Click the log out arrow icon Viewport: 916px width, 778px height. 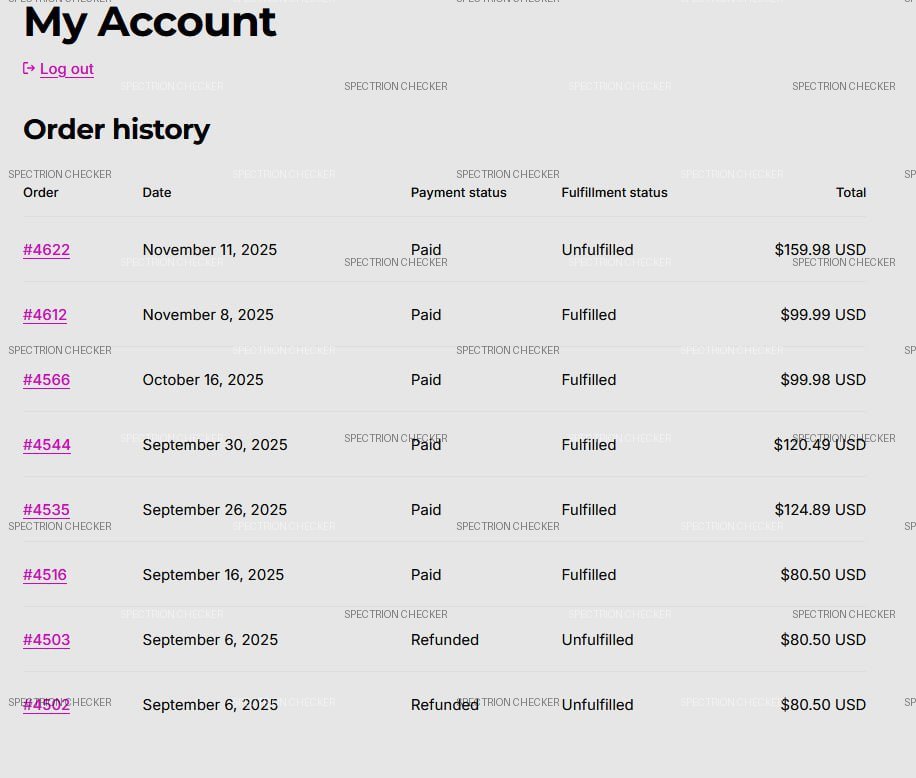pyautogui.click(x=29, y=68)
